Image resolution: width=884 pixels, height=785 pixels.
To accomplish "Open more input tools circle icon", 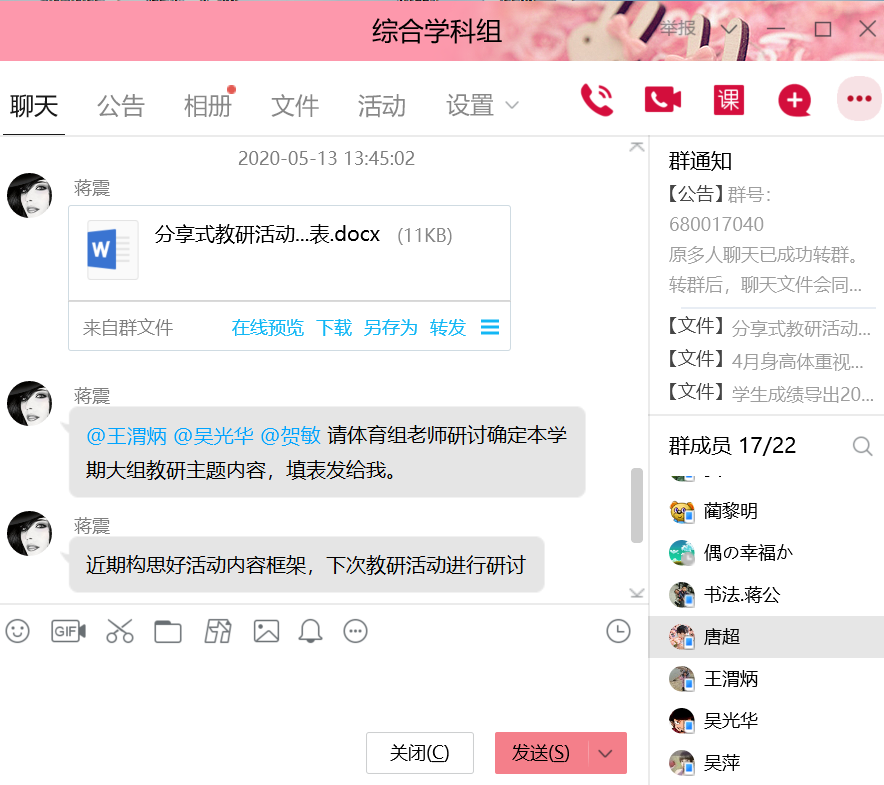I will coord(355,631).
